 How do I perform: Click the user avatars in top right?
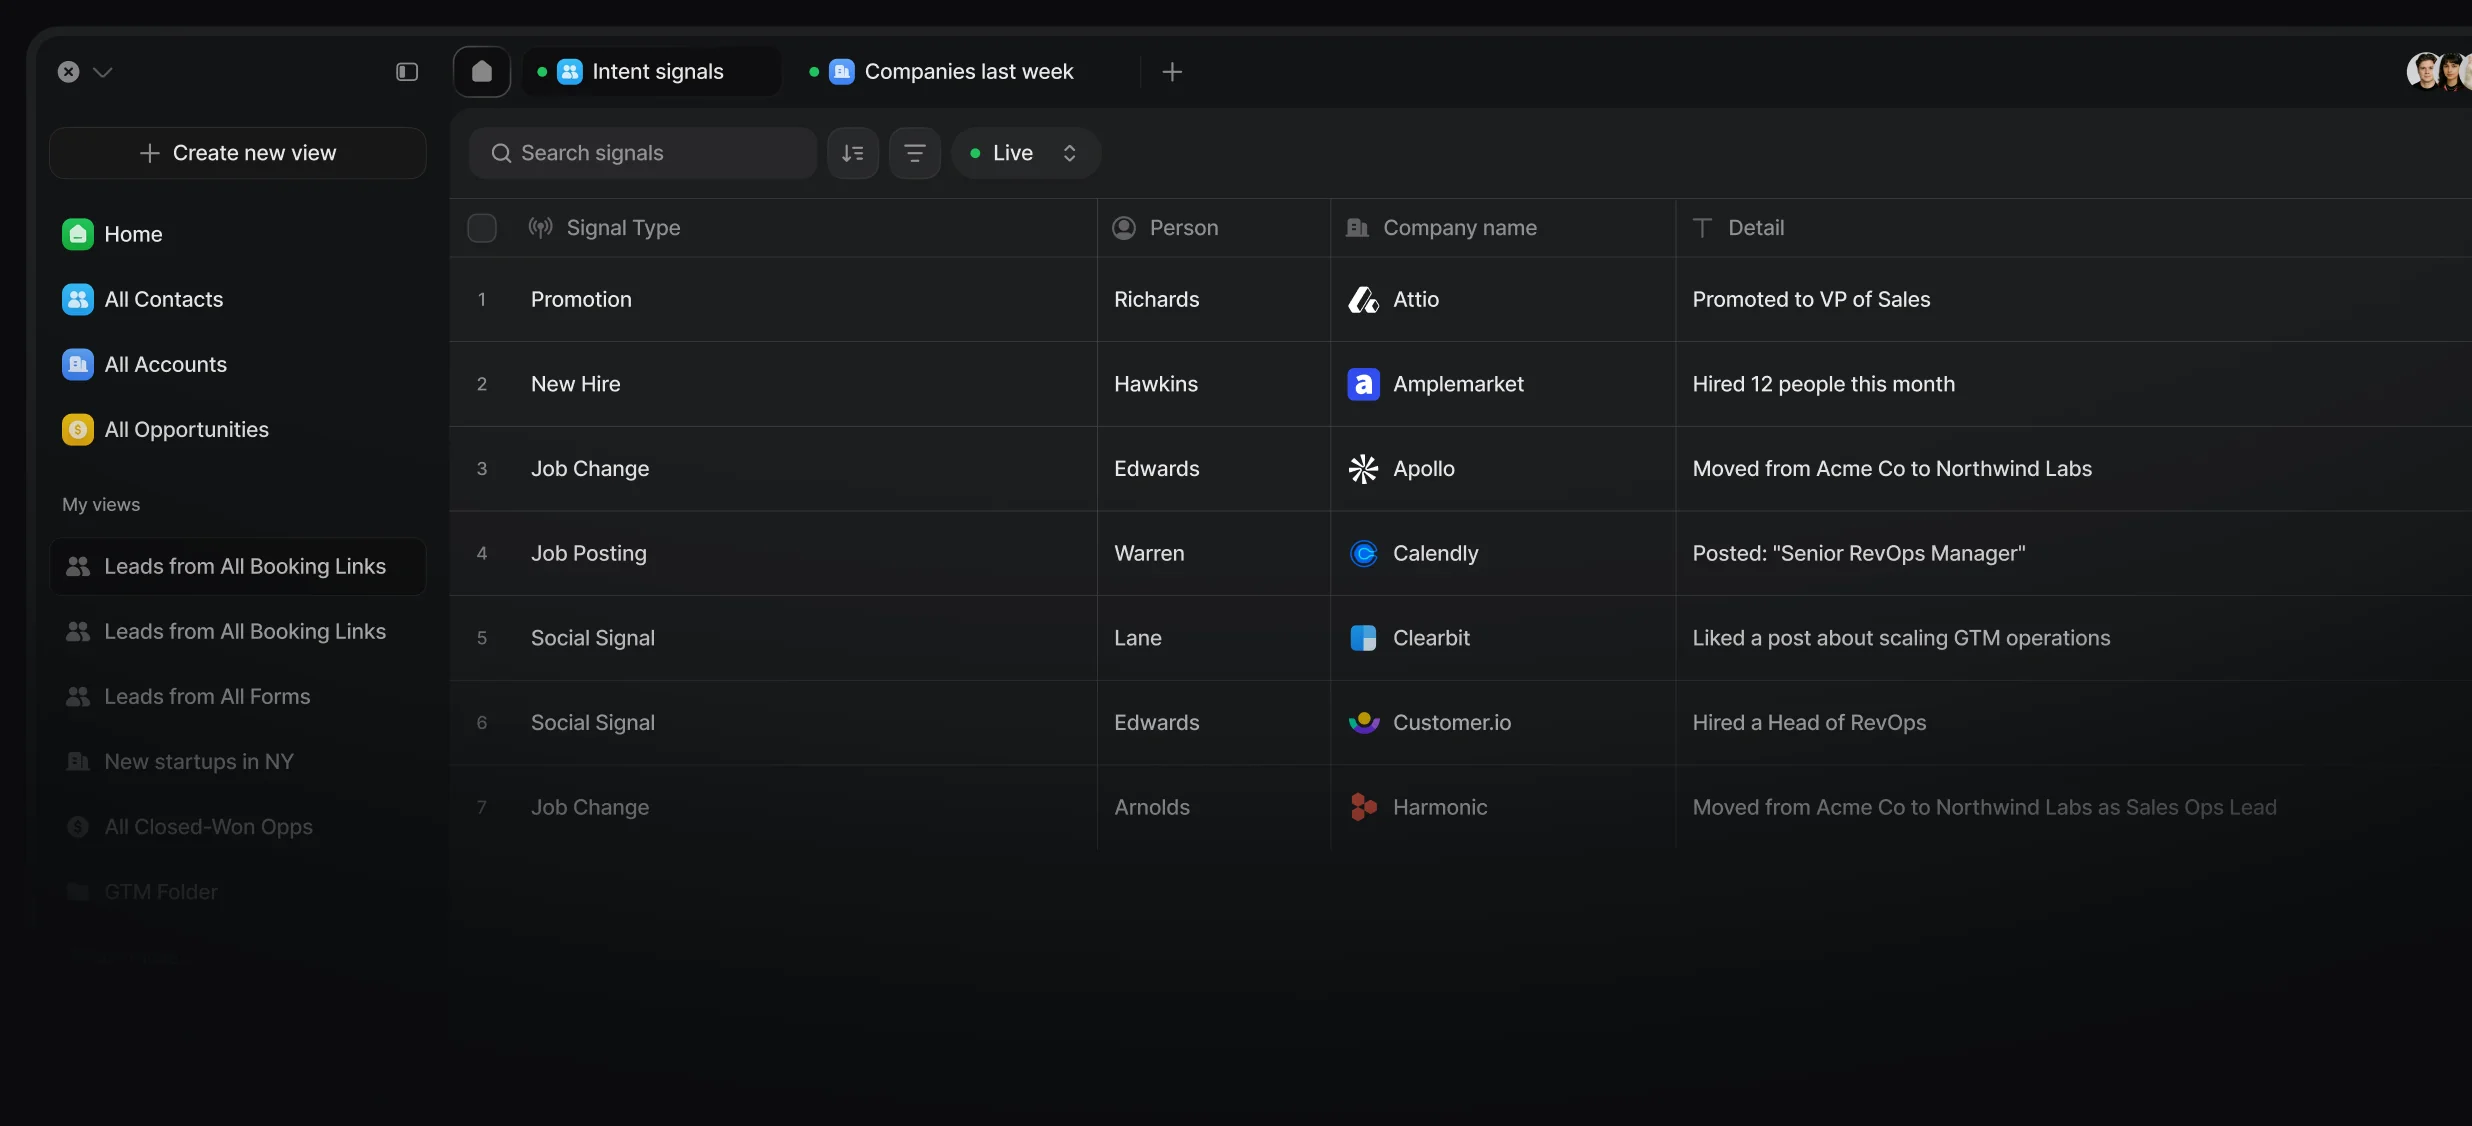(2438, 71)
